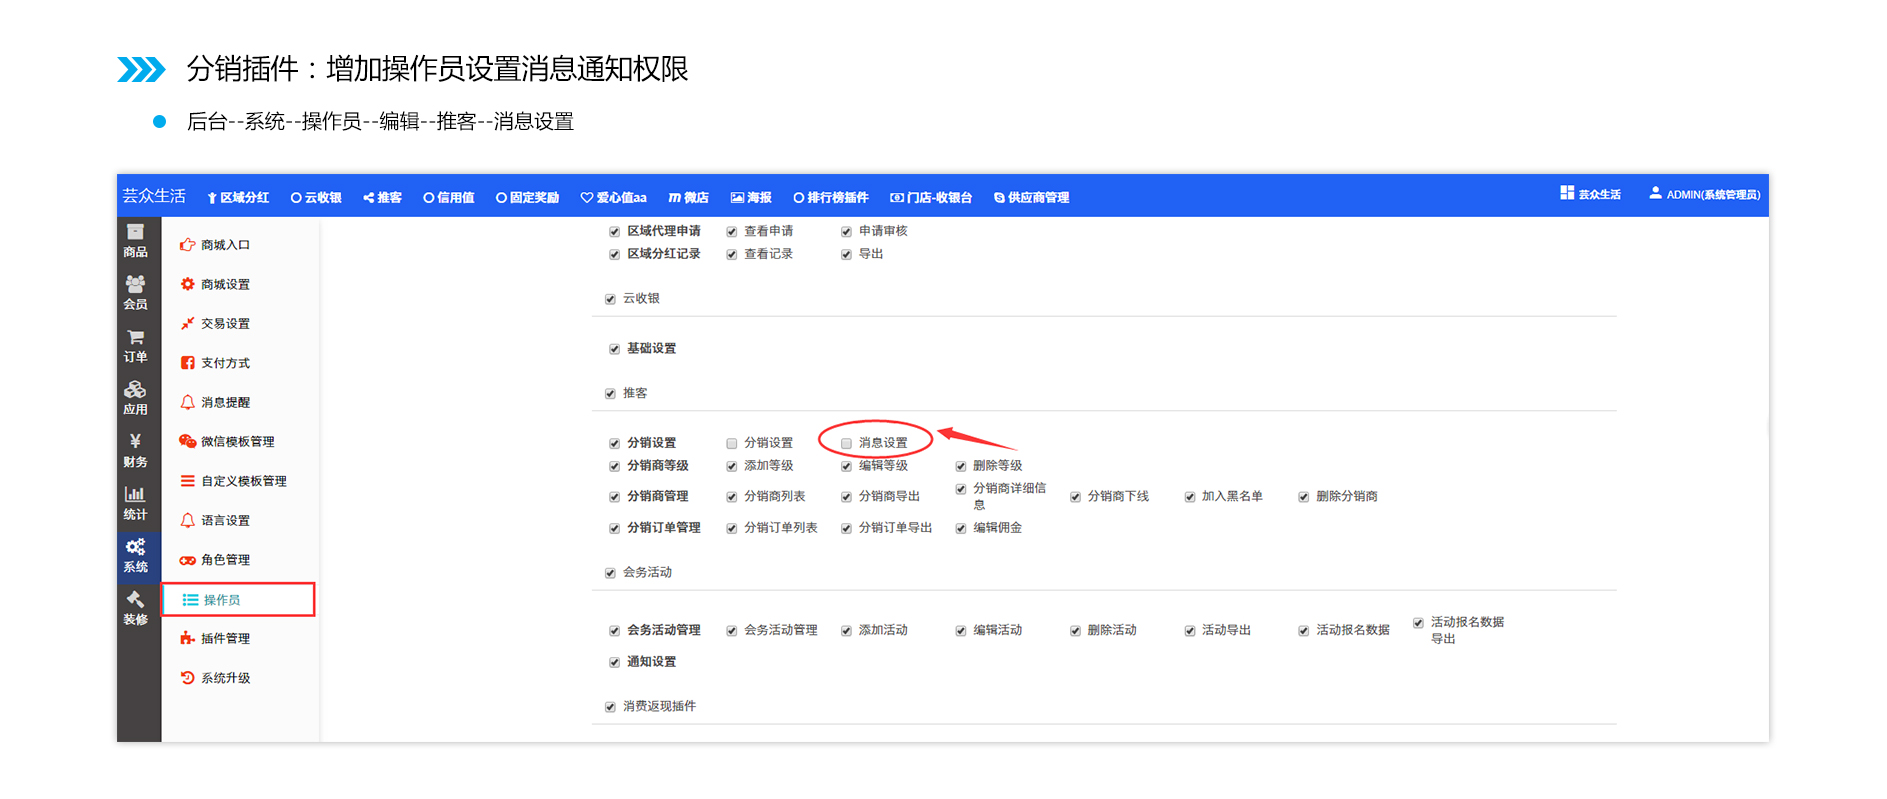Image resolution: width=1887 pixels, height=799 pixels.
Task: Click the 芸众生活 grid icon top right
Action: tap(1567, 193)
